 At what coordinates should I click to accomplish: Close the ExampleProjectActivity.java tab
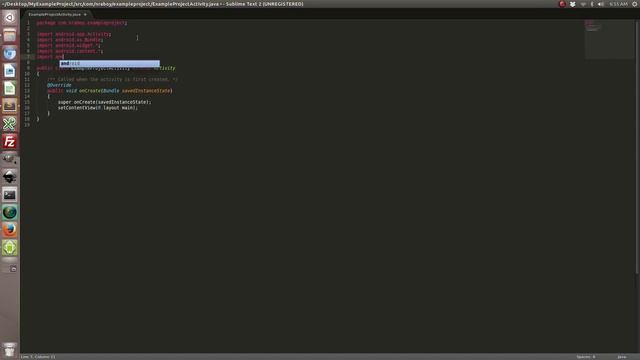85,14
